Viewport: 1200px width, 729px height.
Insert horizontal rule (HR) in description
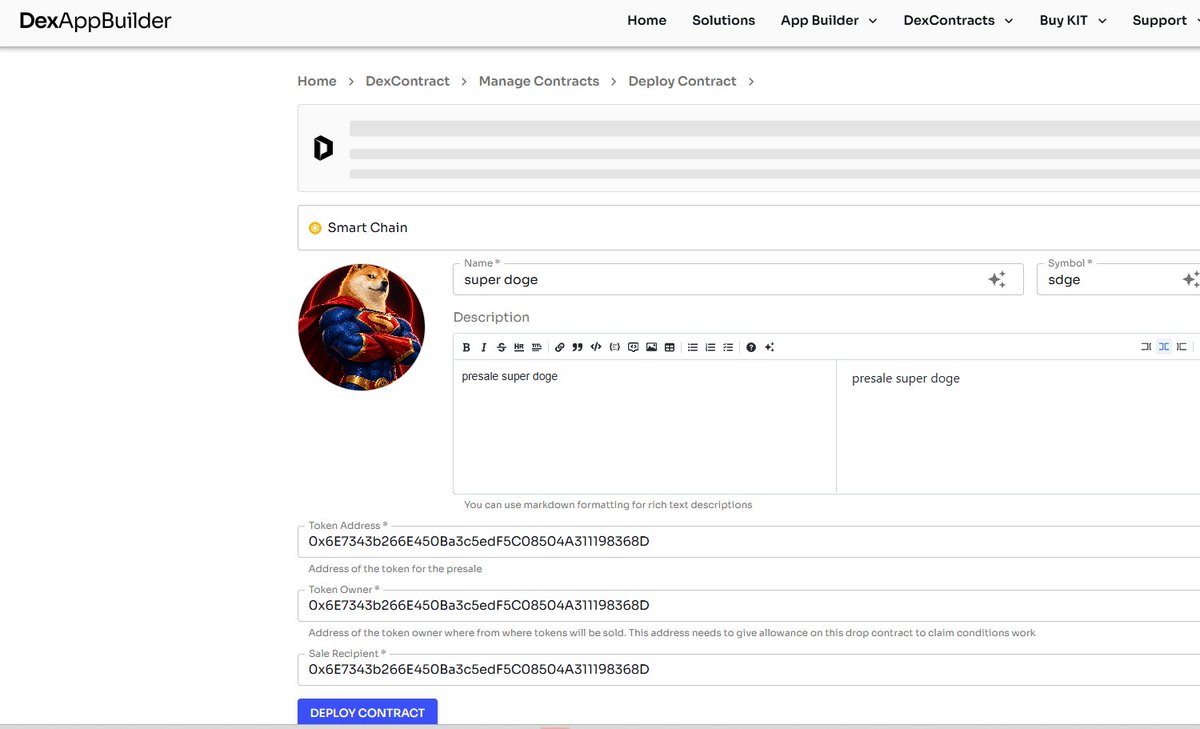point(519,347)
